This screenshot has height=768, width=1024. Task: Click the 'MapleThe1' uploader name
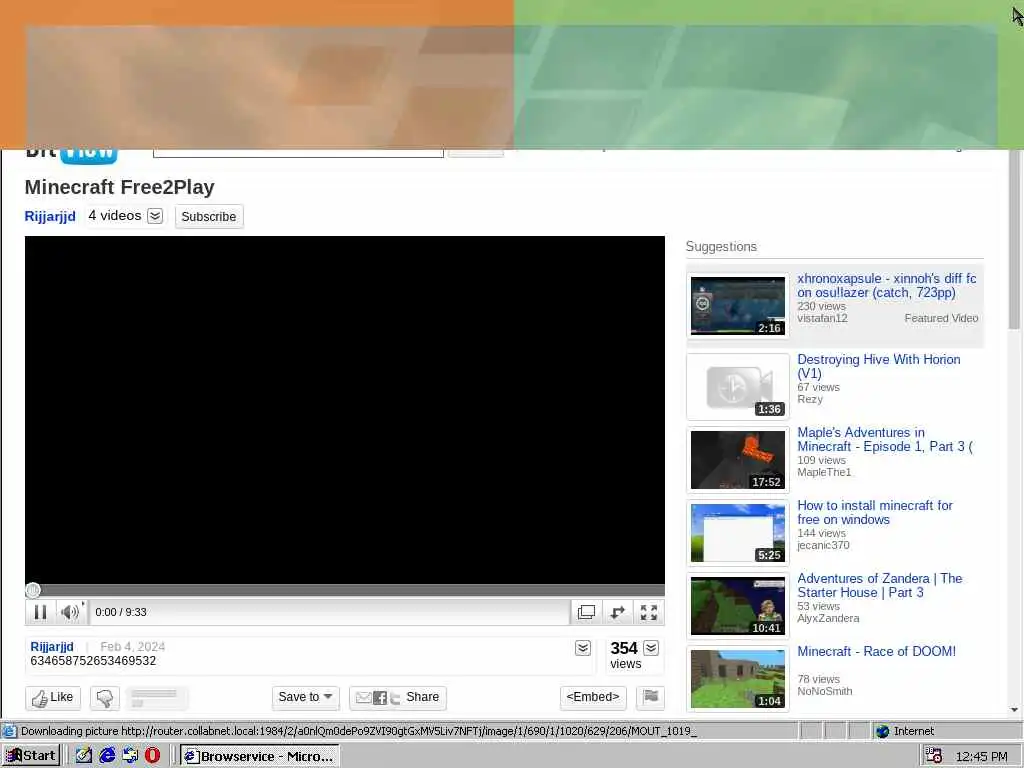coord(824,472)
